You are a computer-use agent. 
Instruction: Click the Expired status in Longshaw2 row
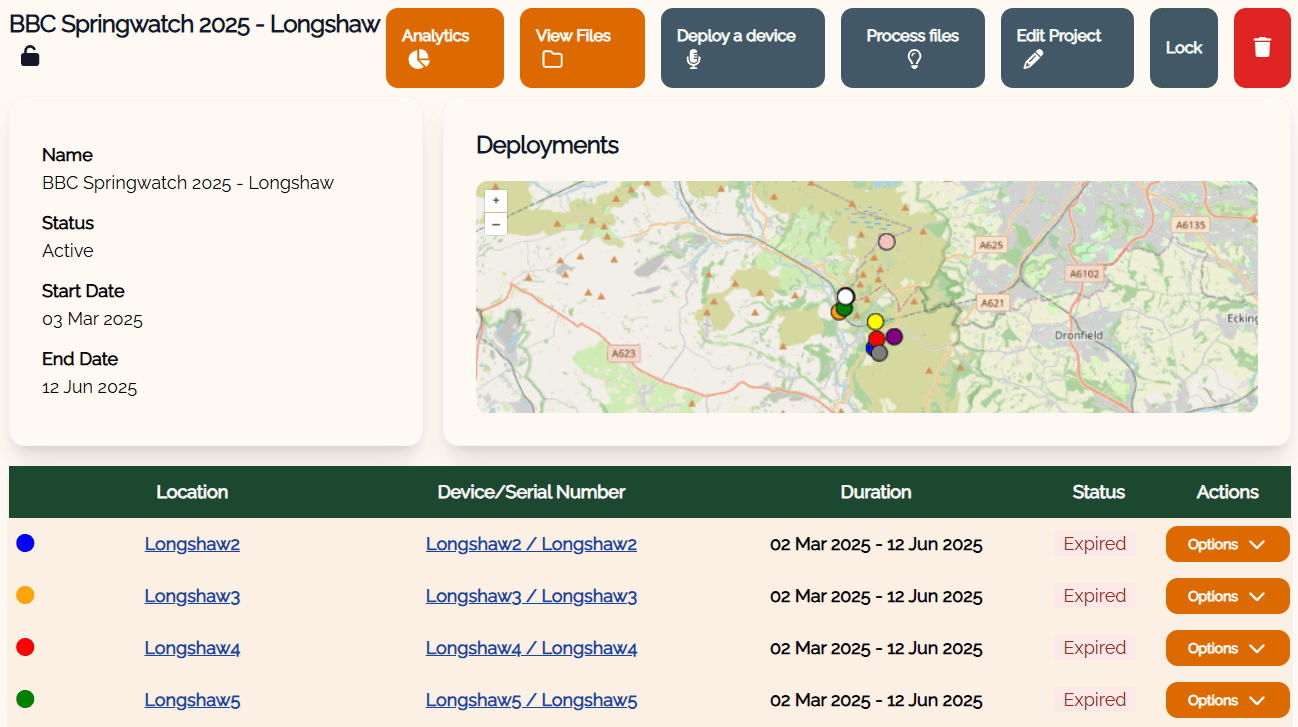point(1095,544)
